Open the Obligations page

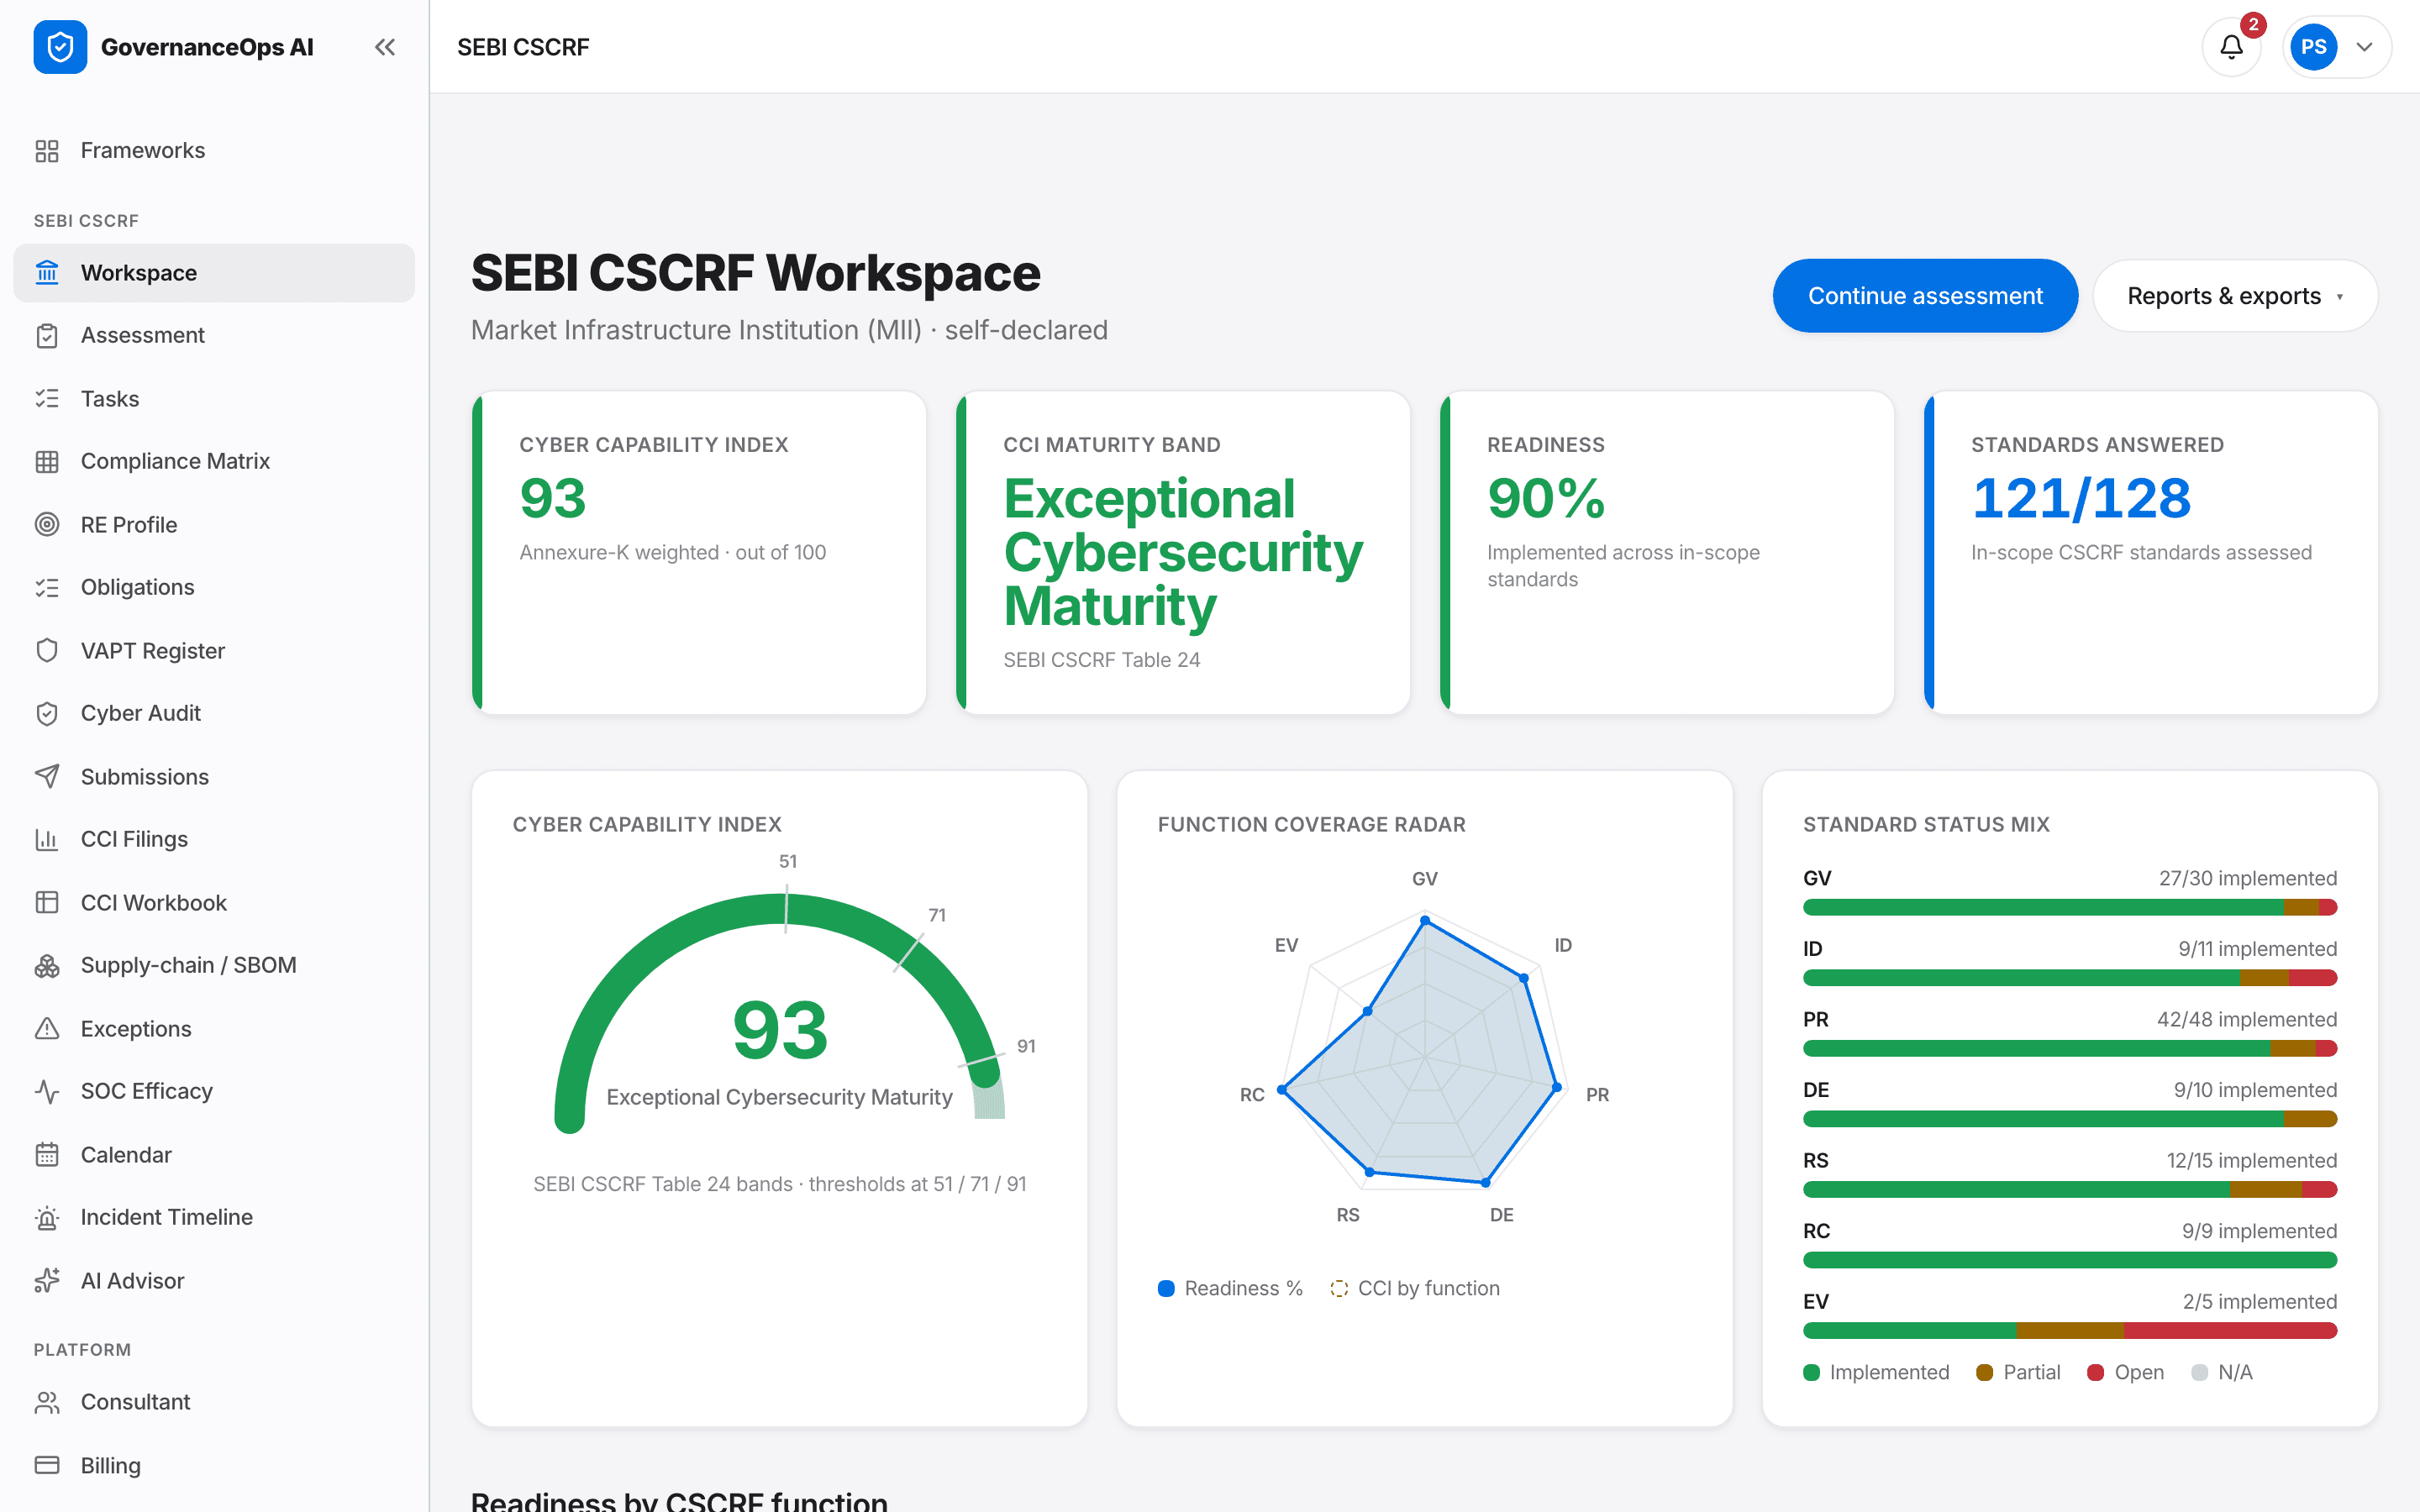[214, 587]
